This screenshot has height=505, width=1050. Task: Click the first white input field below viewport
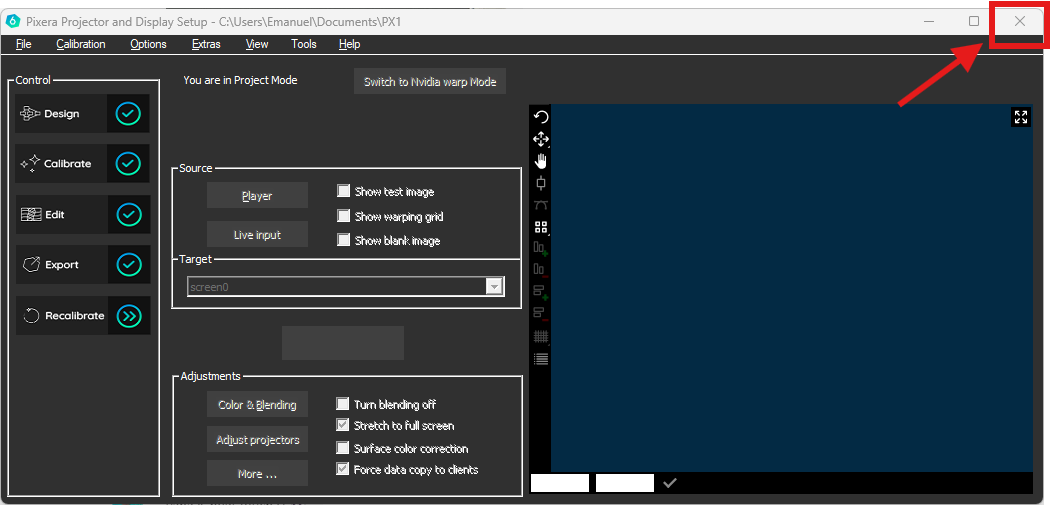coord(560,483)
